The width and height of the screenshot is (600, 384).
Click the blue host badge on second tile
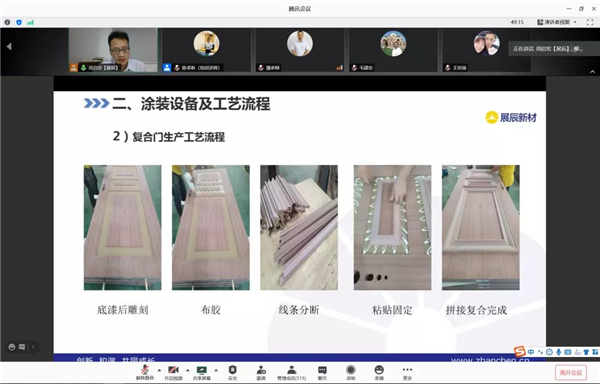click(x=167, y=68)
